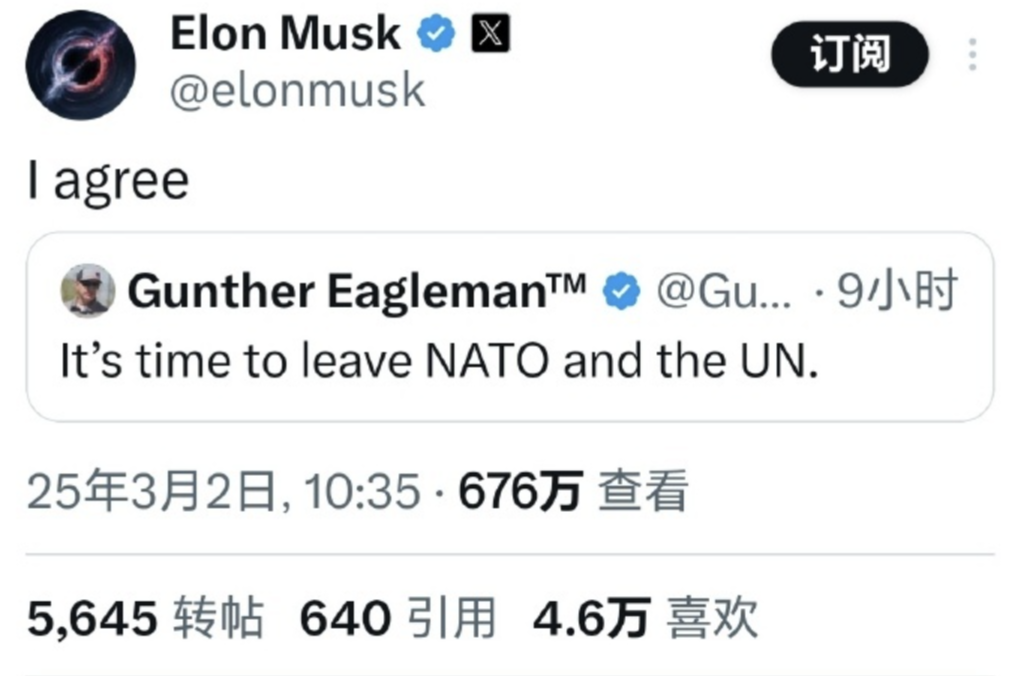Open Elon Musk's profile picture
The image size is (1012, 676).
click(79, 65)
